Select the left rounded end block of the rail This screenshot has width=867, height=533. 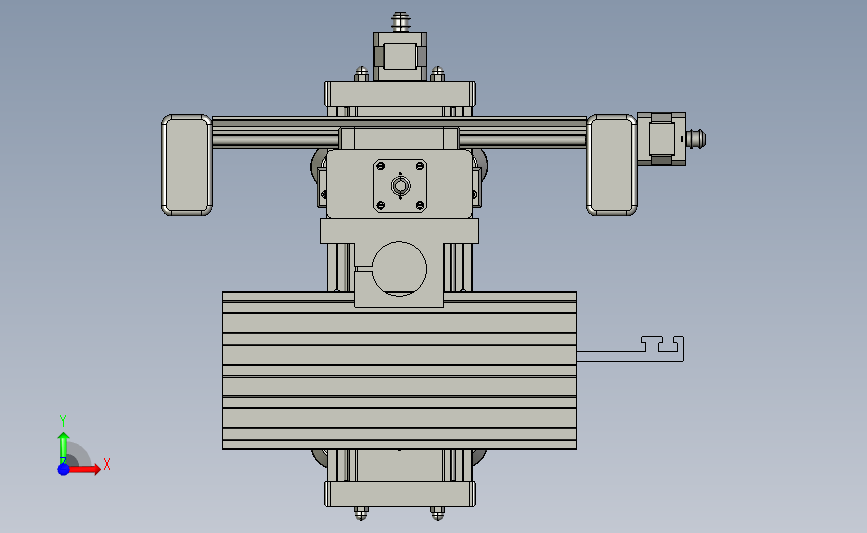coord(187,165)
